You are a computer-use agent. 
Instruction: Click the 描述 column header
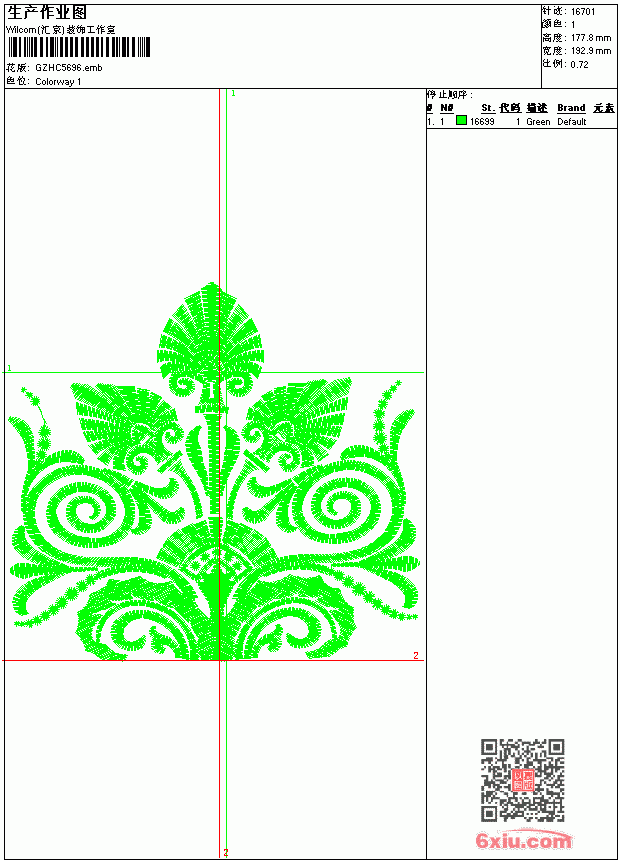coord(537,108)
